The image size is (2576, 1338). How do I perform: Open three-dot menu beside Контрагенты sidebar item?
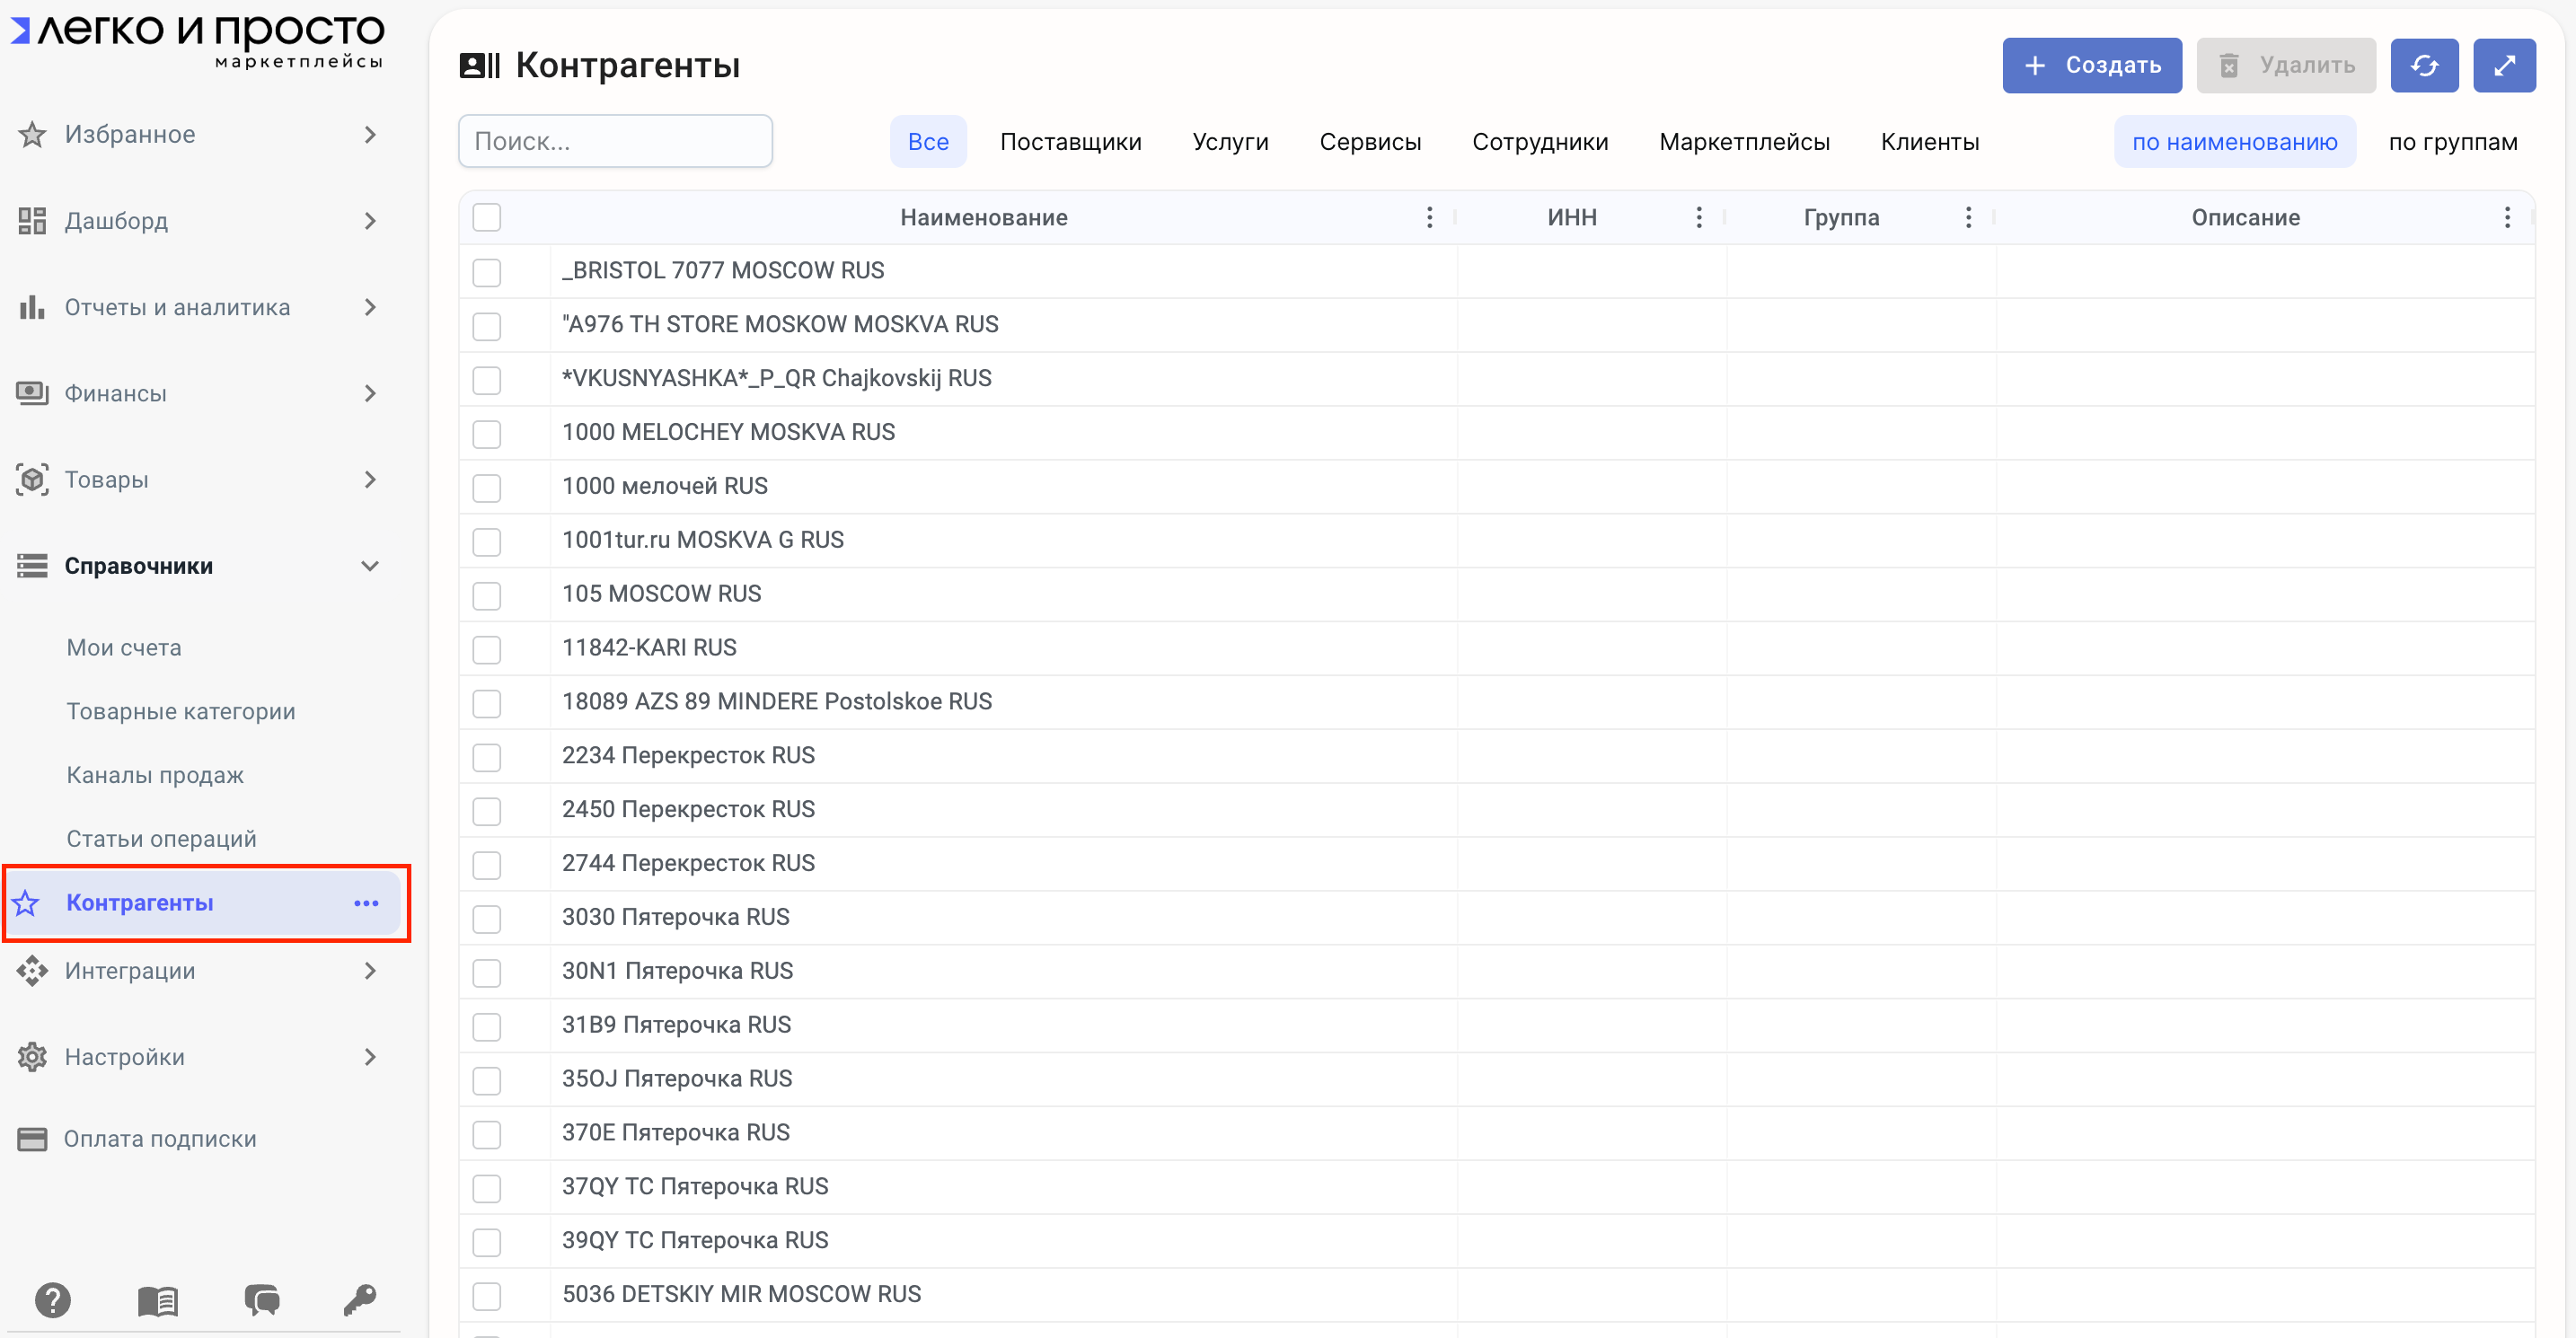point(366,903)
